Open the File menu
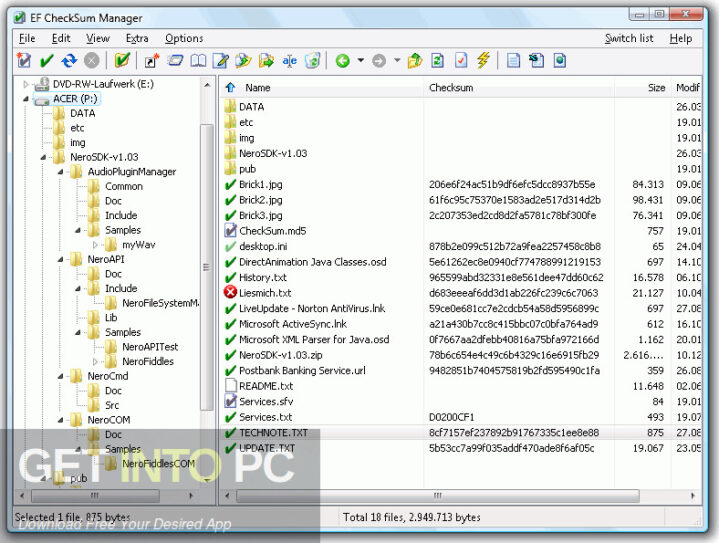This screenshot has height=543, width=719. (x=27, y=38)
